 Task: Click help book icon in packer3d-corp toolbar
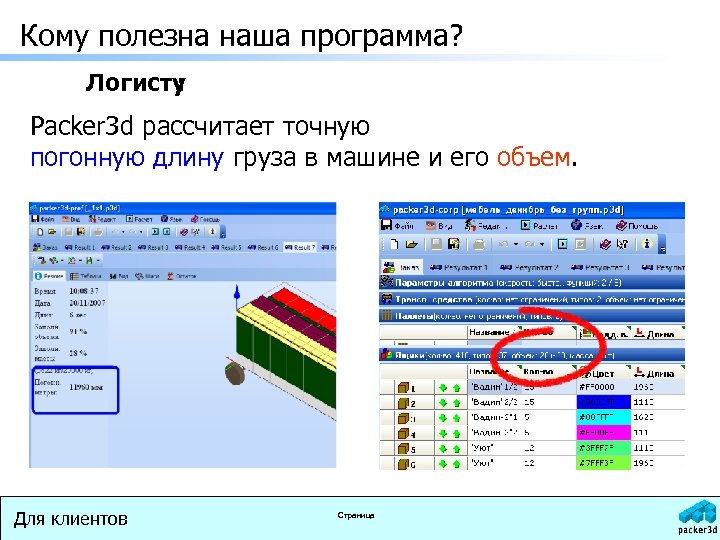[x=605, y=244]
